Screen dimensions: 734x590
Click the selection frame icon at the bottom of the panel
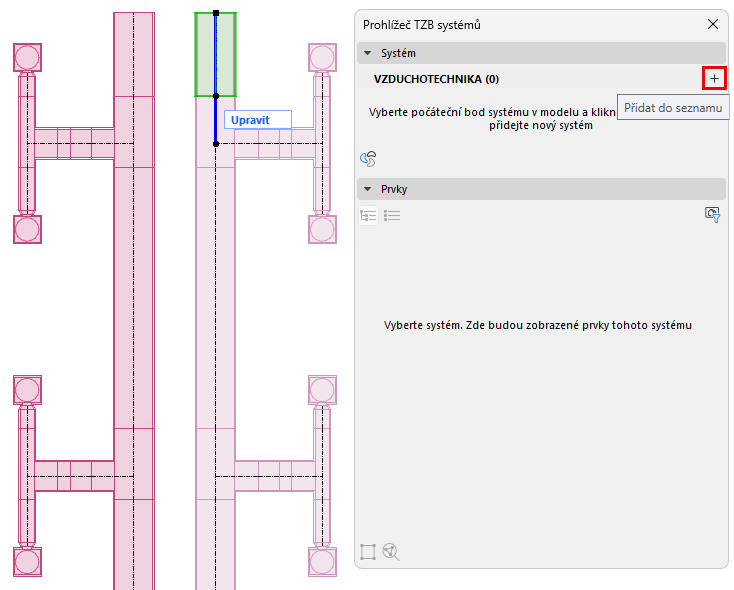point(368,552)
